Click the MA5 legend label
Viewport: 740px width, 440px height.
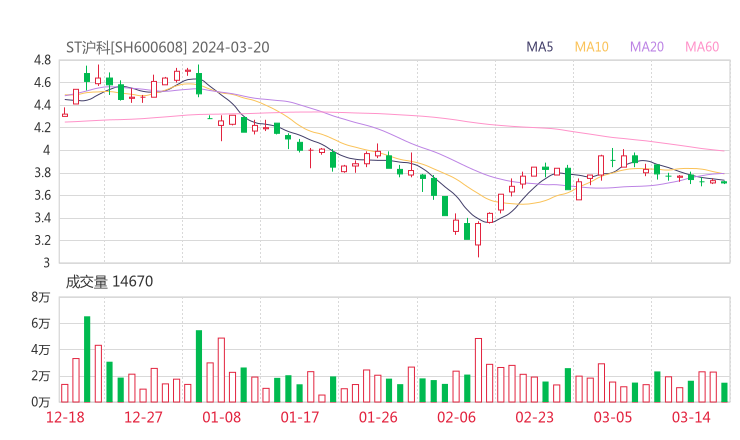pyautogui.click(x=539, y=47)
